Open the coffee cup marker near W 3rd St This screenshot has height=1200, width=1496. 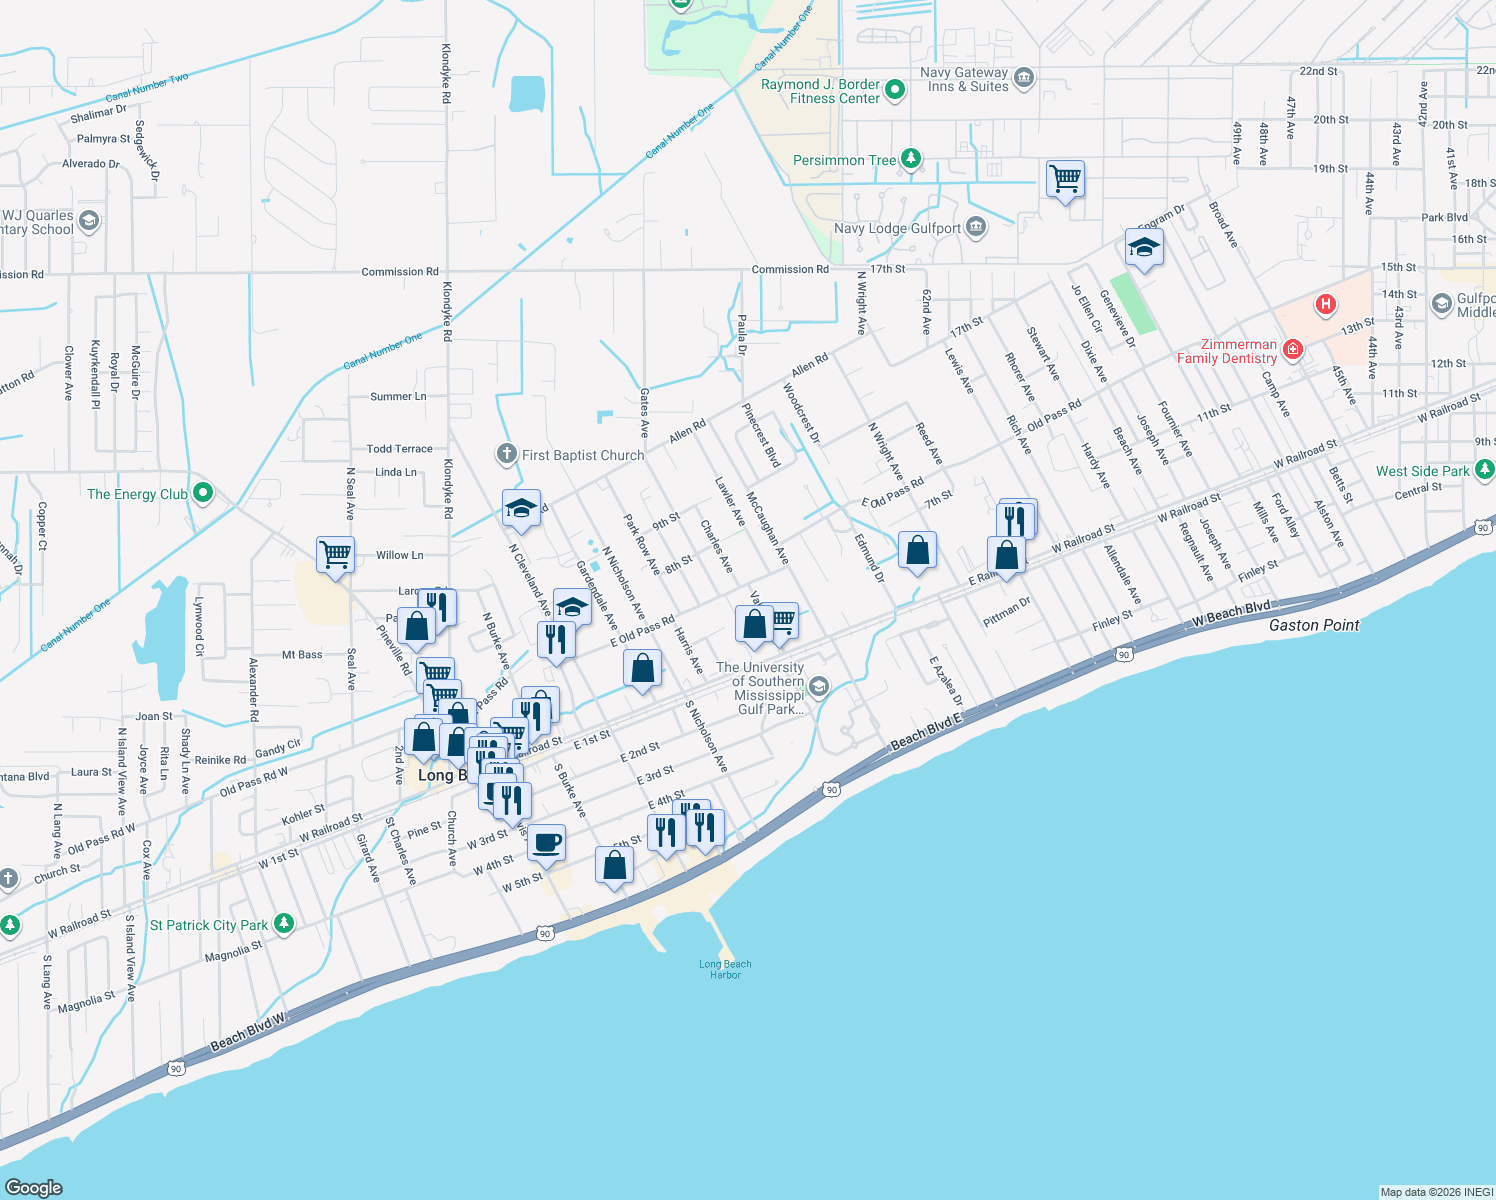(x=546, y=841)
